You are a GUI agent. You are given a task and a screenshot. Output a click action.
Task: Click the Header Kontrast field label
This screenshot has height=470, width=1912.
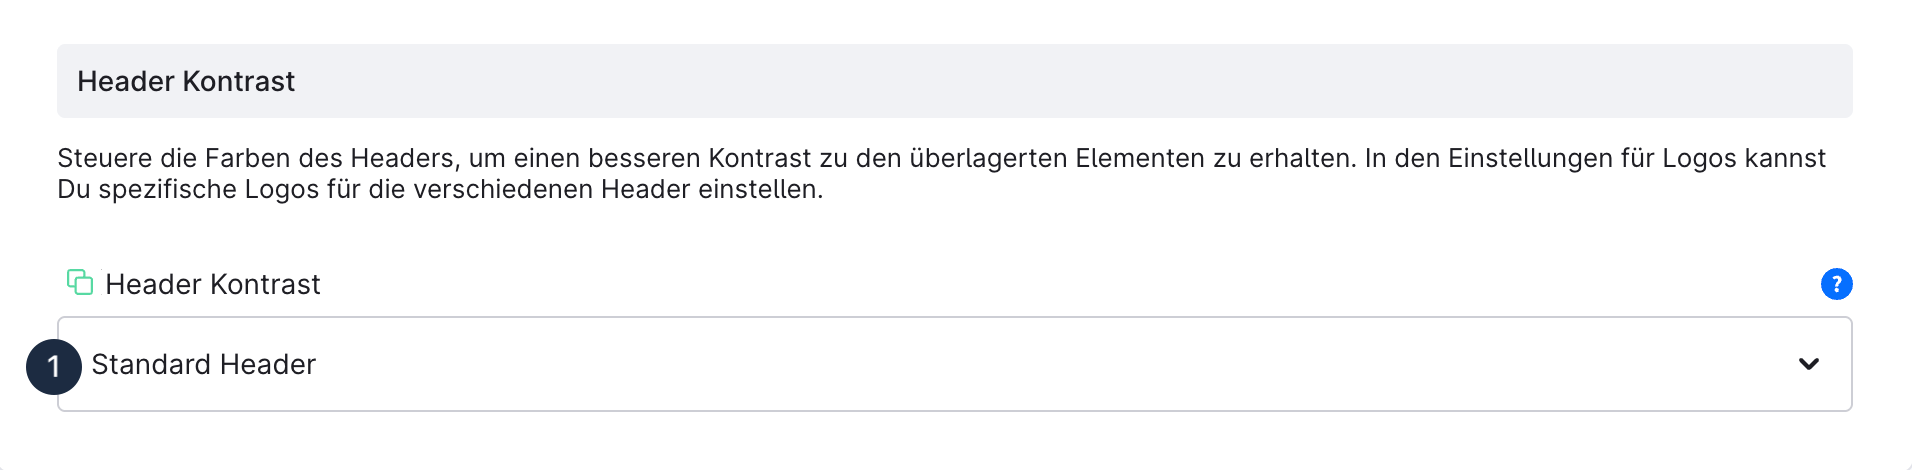[x=213, y=285]
